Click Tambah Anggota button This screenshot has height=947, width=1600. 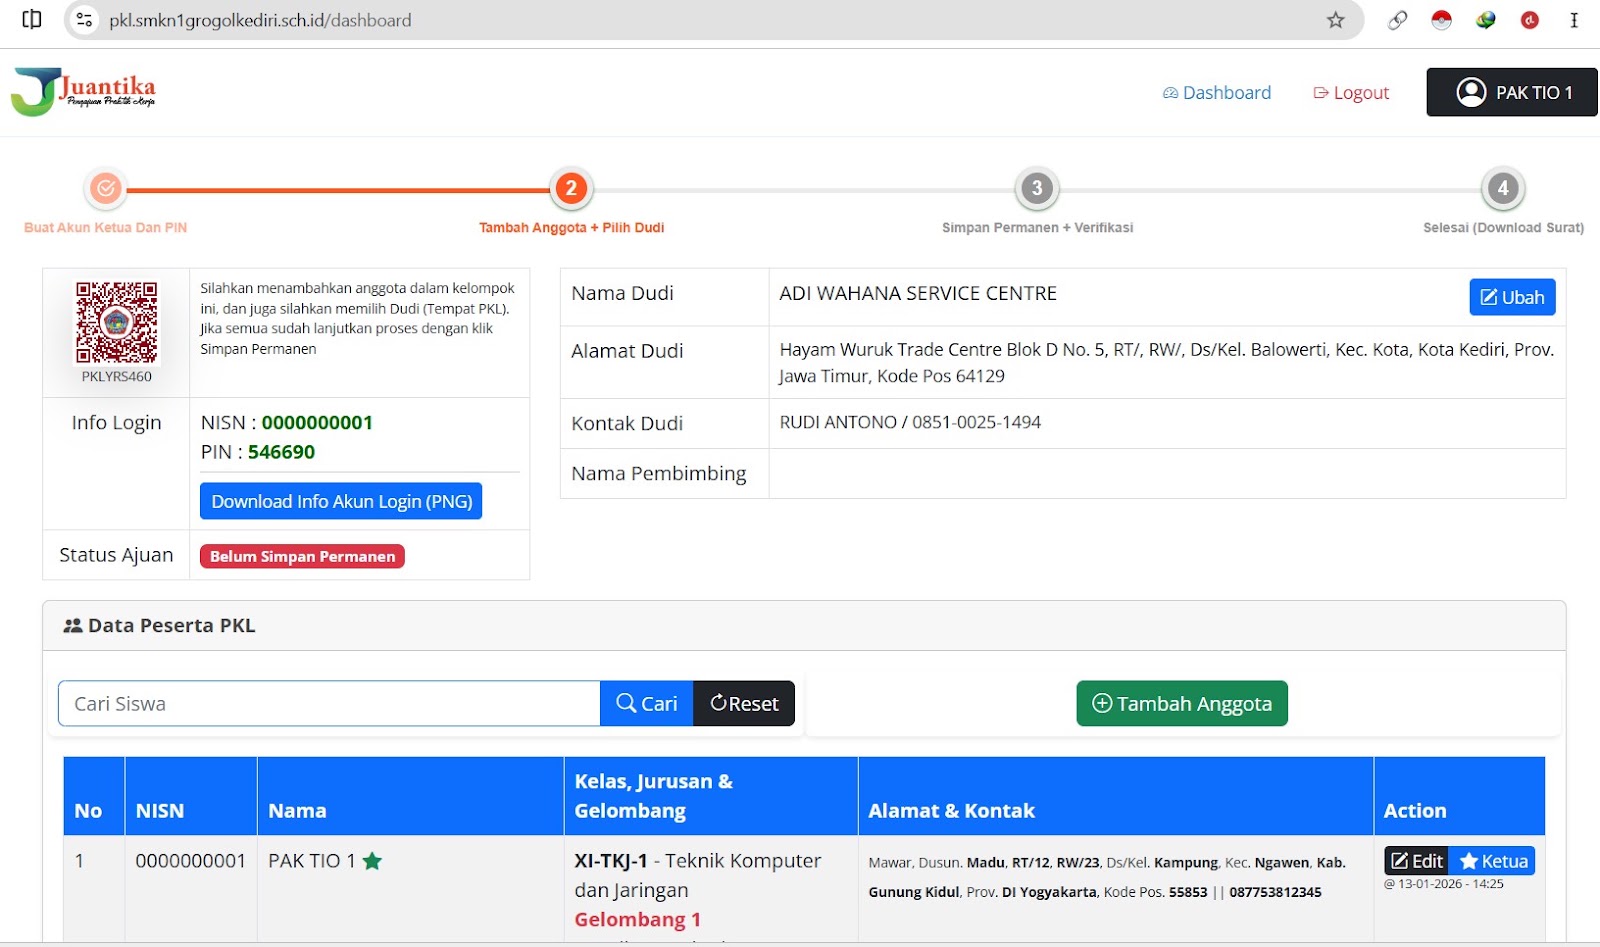click(x=1182, y=703)
